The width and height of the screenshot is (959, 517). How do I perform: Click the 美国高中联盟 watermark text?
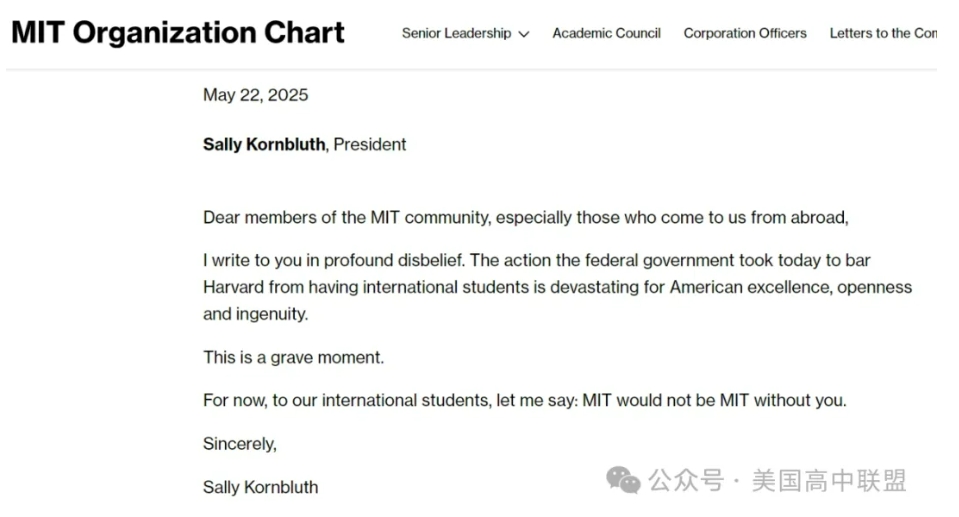pos(829,480)
